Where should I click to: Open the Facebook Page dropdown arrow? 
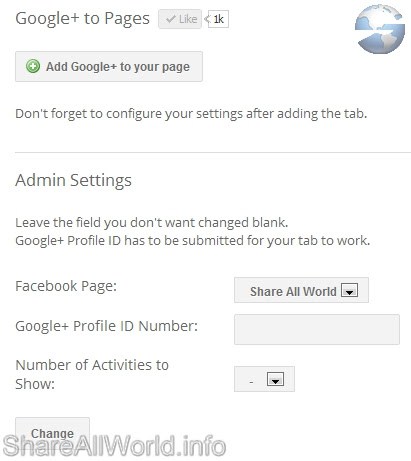(349, 290)
